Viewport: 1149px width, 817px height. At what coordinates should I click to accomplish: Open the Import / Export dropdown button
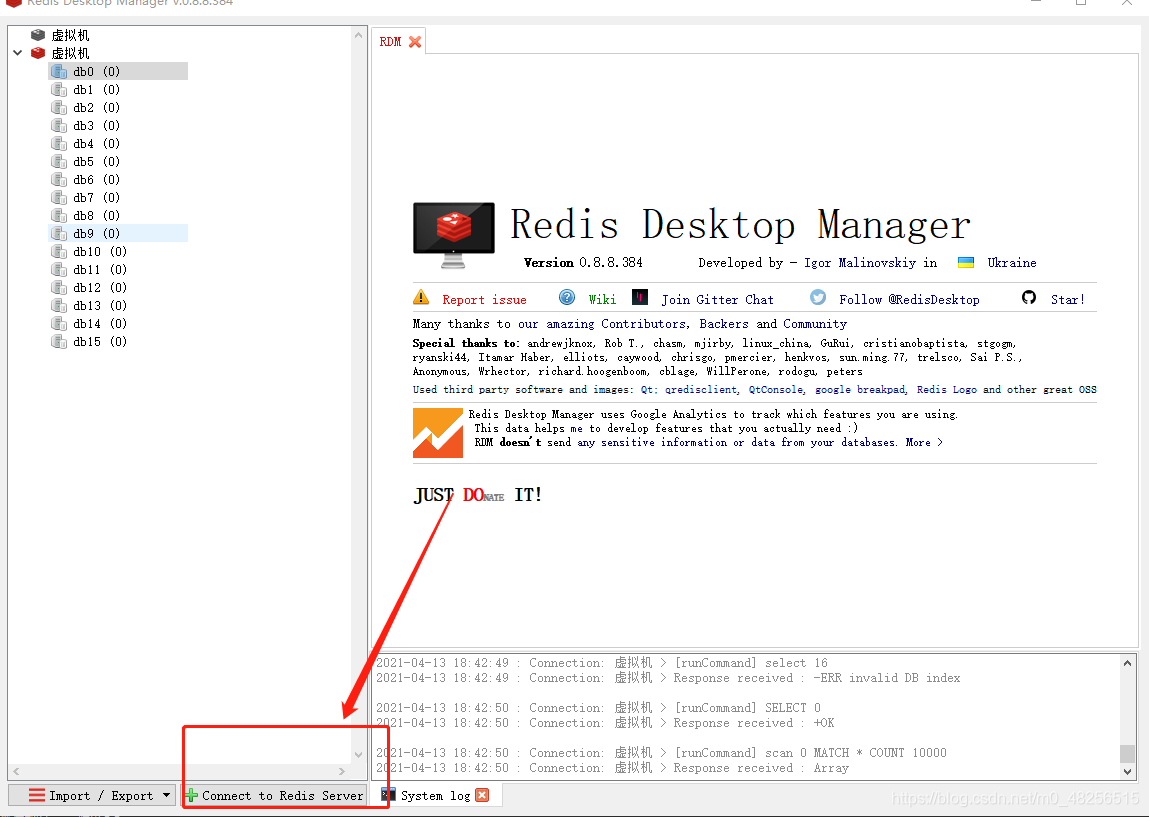[x=92, y=796]
